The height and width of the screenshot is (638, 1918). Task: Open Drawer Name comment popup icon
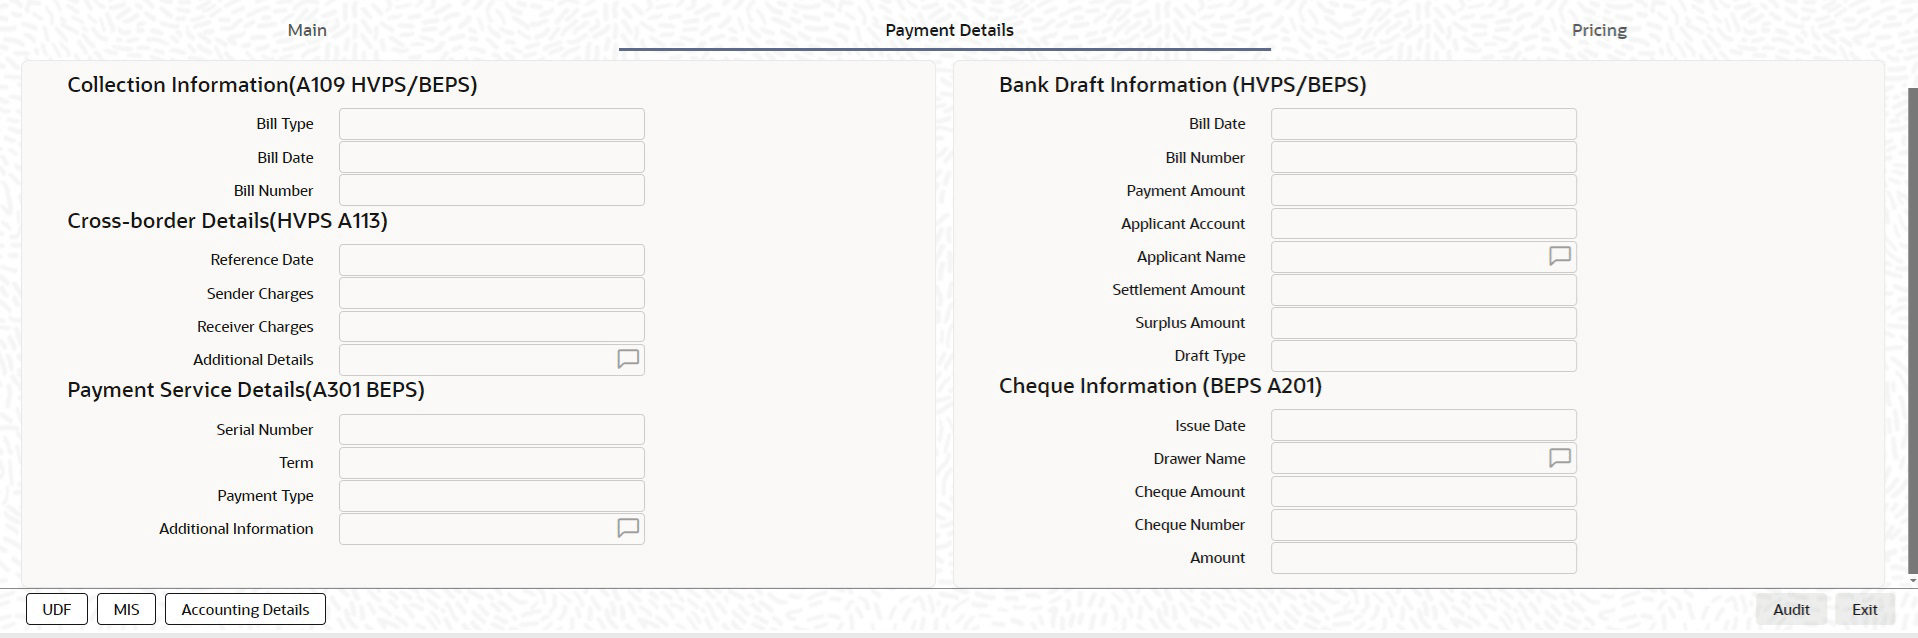1559,458
